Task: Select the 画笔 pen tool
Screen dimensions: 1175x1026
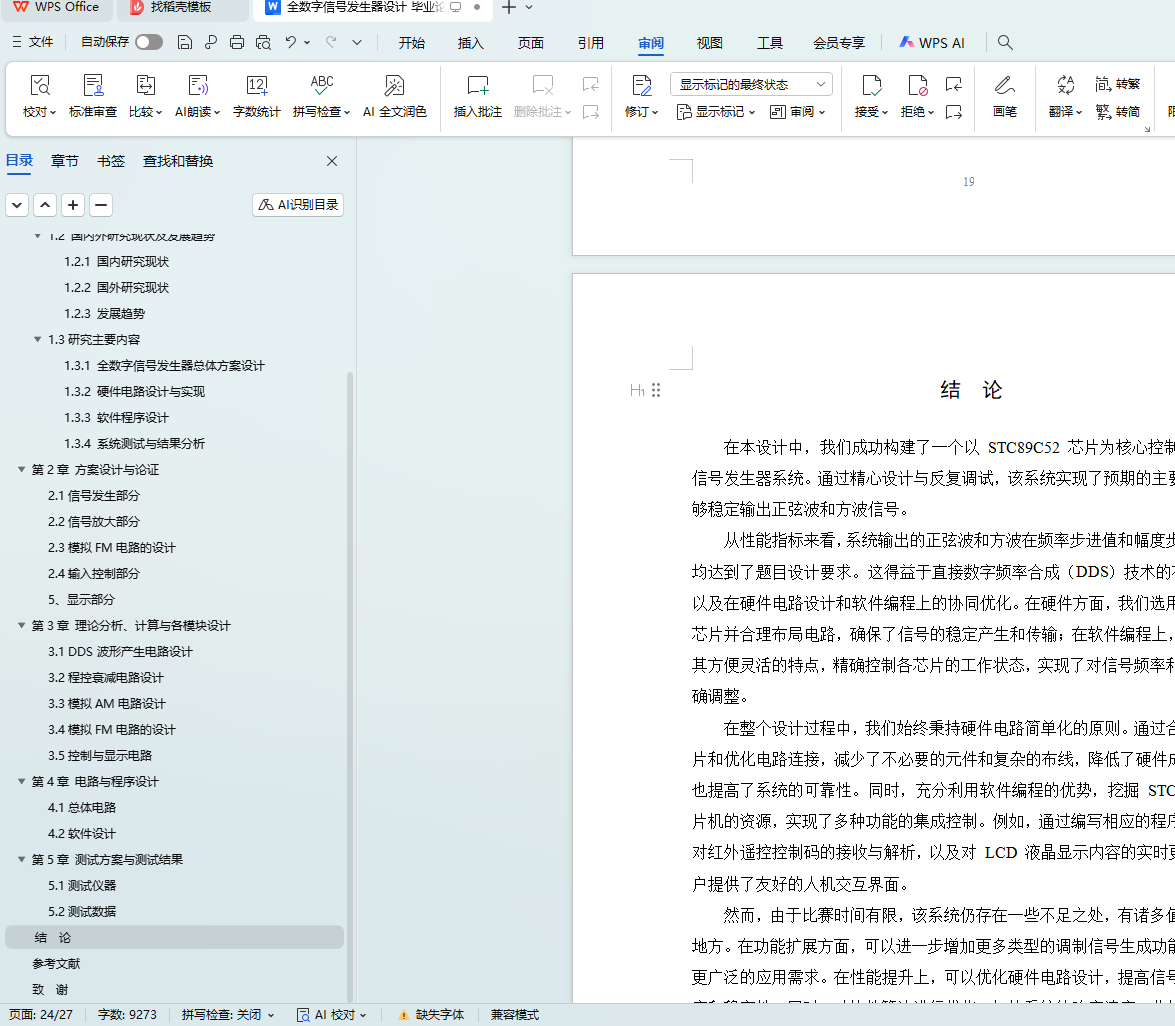Action: click(1005, 86)
